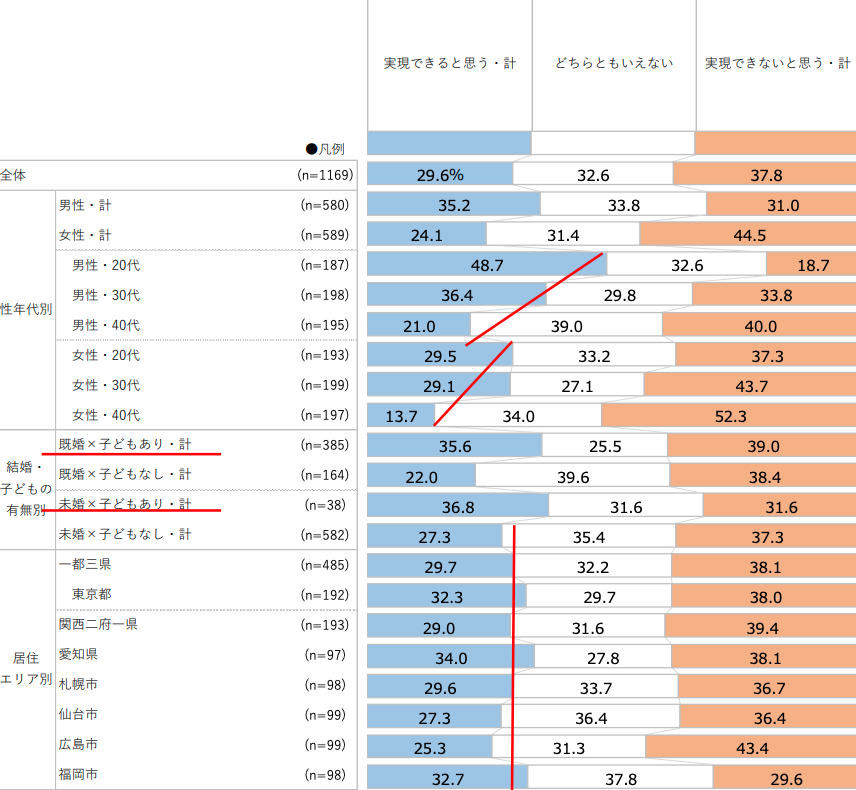Click the 18.7 orange bar for 男性・20代
The height and width of the screenshot is (790, 856).
(x=811, y=265)
